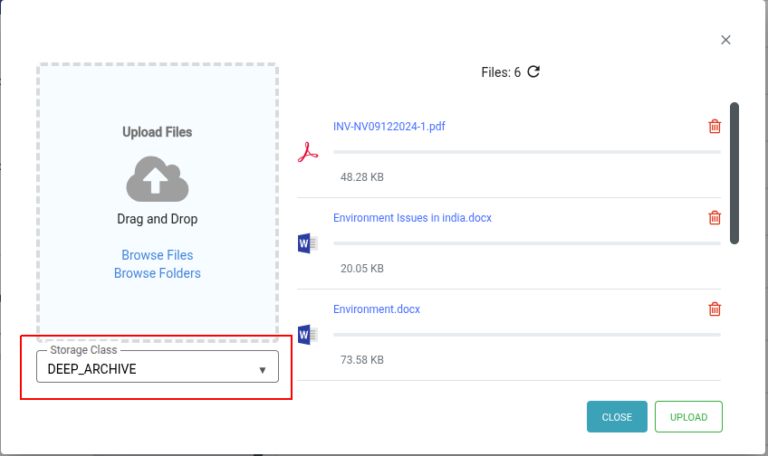Image resolution: width=768 pixels, height=456 pixels.
Task: Click the cloud upload icon
Action: [x=157, y=178]
